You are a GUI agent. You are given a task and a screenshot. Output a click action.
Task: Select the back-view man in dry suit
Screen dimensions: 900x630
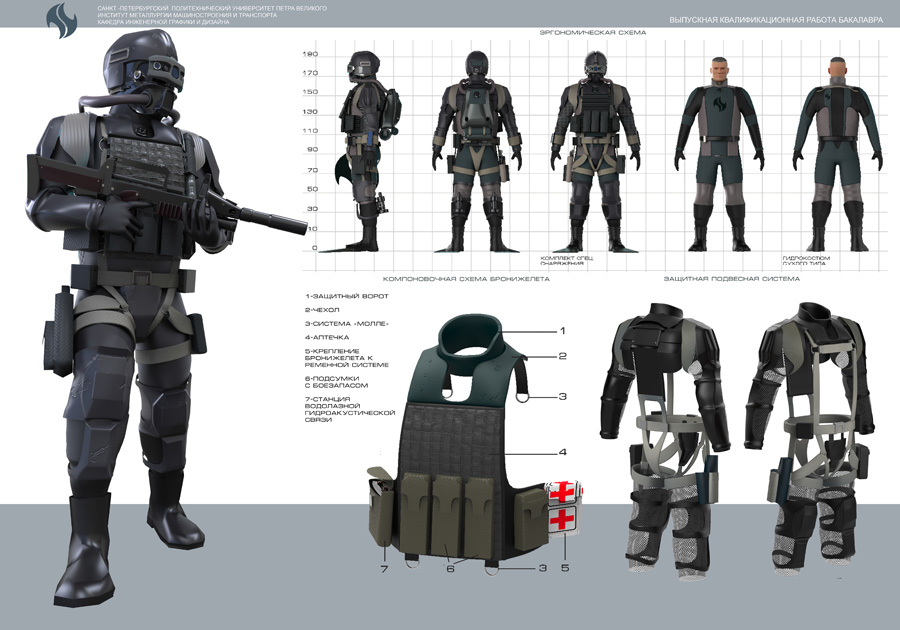coord(837,154)
